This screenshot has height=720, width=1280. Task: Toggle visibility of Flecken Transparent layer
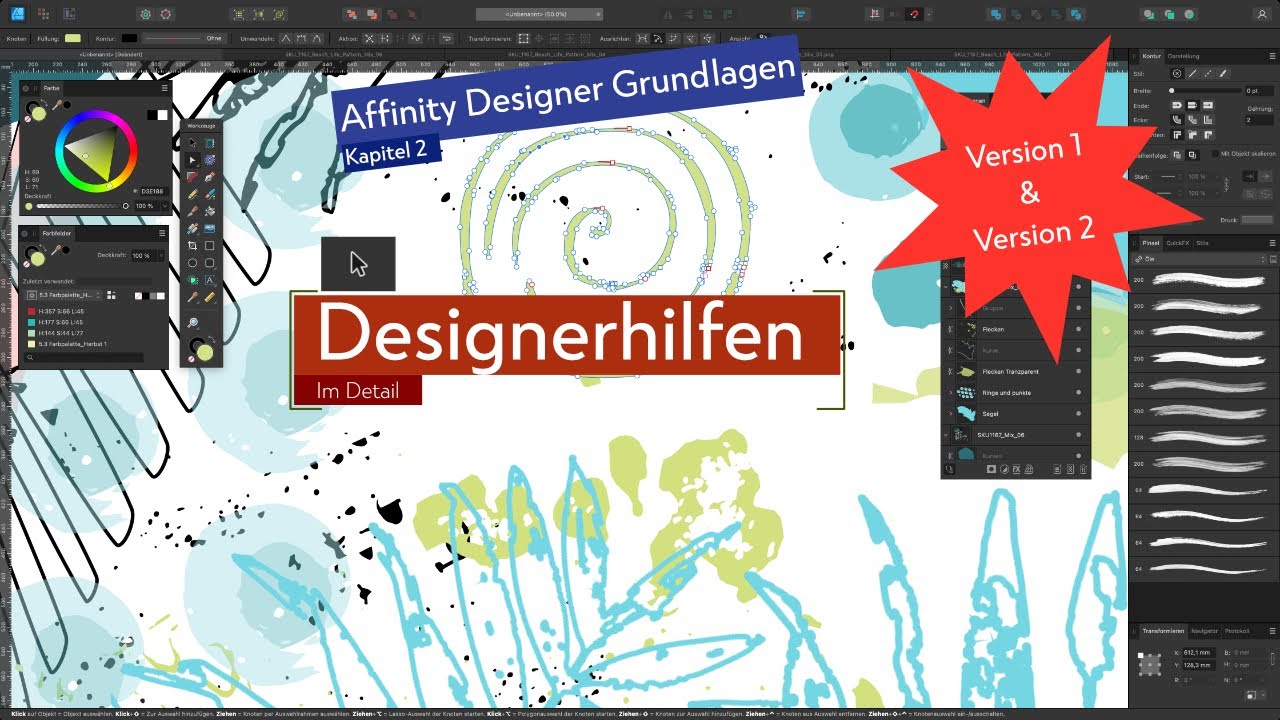[x=1078, y=371]
